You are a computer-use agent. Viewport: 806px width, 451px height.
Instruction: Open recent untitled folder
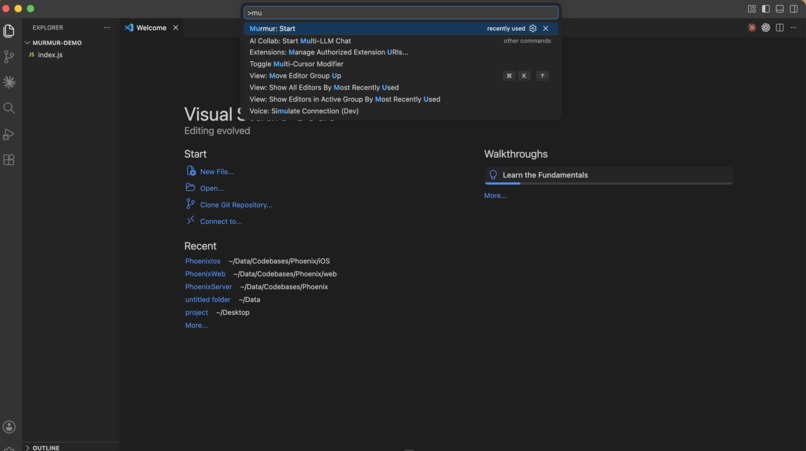[x=208, y=300]
